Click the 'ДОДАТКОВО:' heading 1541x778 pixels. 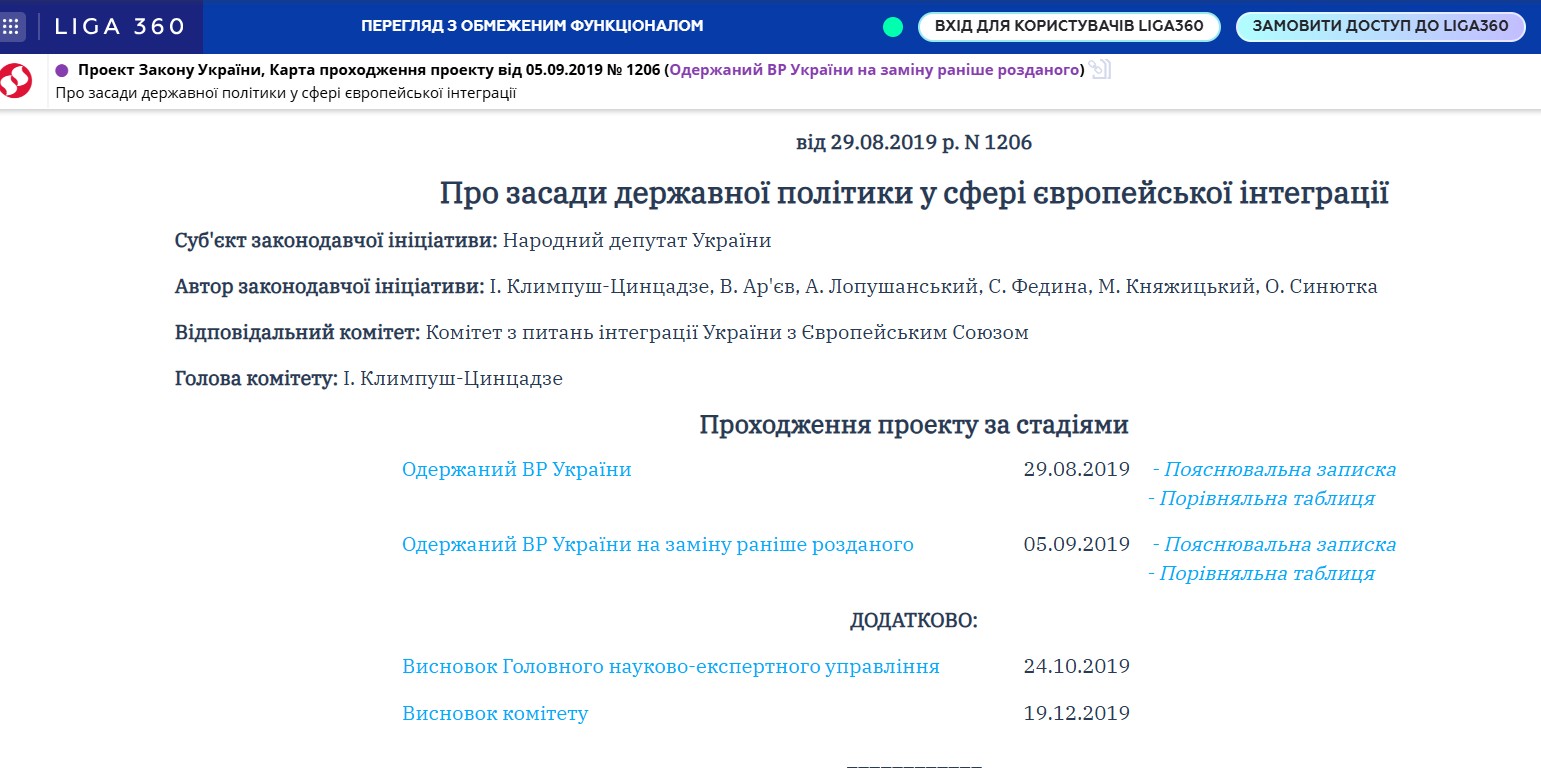point(914,621)
